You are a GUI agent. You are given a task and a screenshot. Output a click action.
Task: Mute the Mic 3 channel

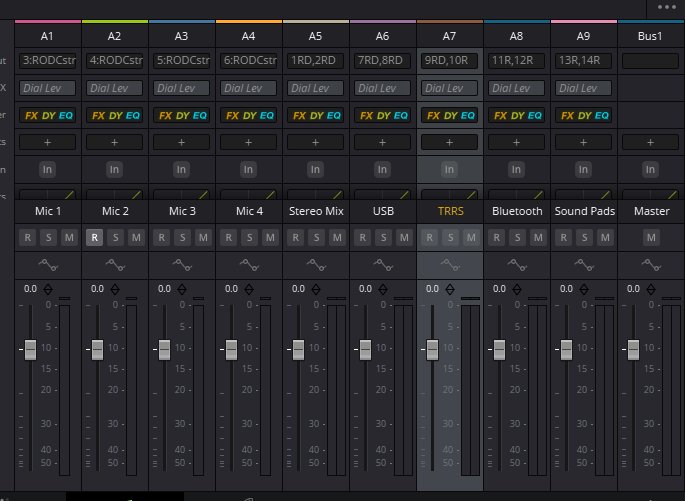(203, 238)
